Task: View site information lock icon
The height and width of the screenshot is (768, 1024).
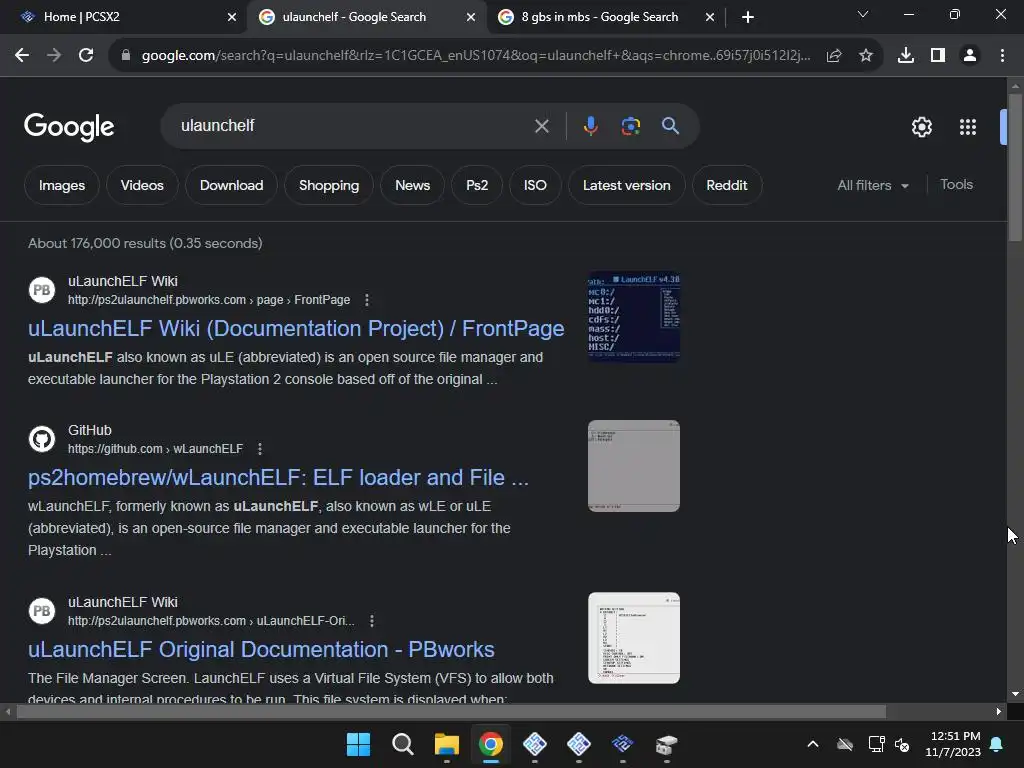Action: 126,56
